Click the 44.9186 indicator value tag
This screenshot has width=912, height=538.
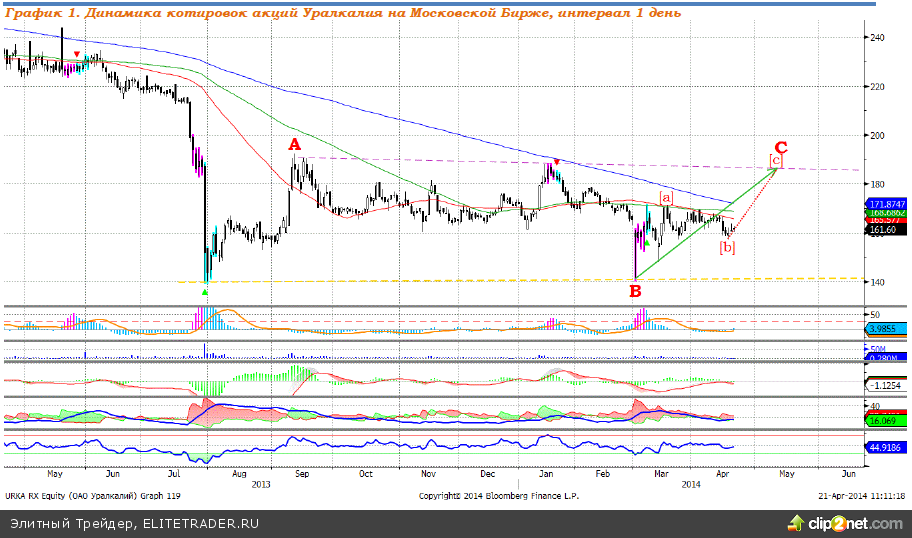884,448
